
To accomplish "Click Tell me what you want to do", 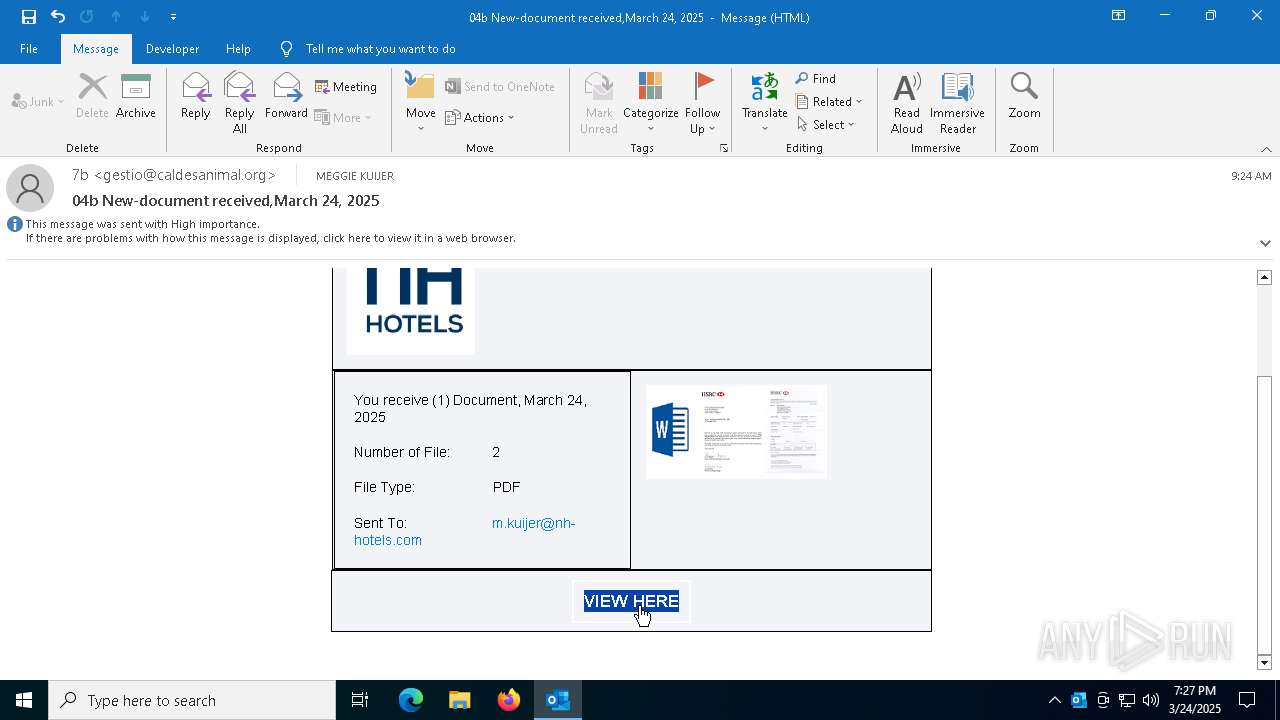I will [x=380, y=49].
